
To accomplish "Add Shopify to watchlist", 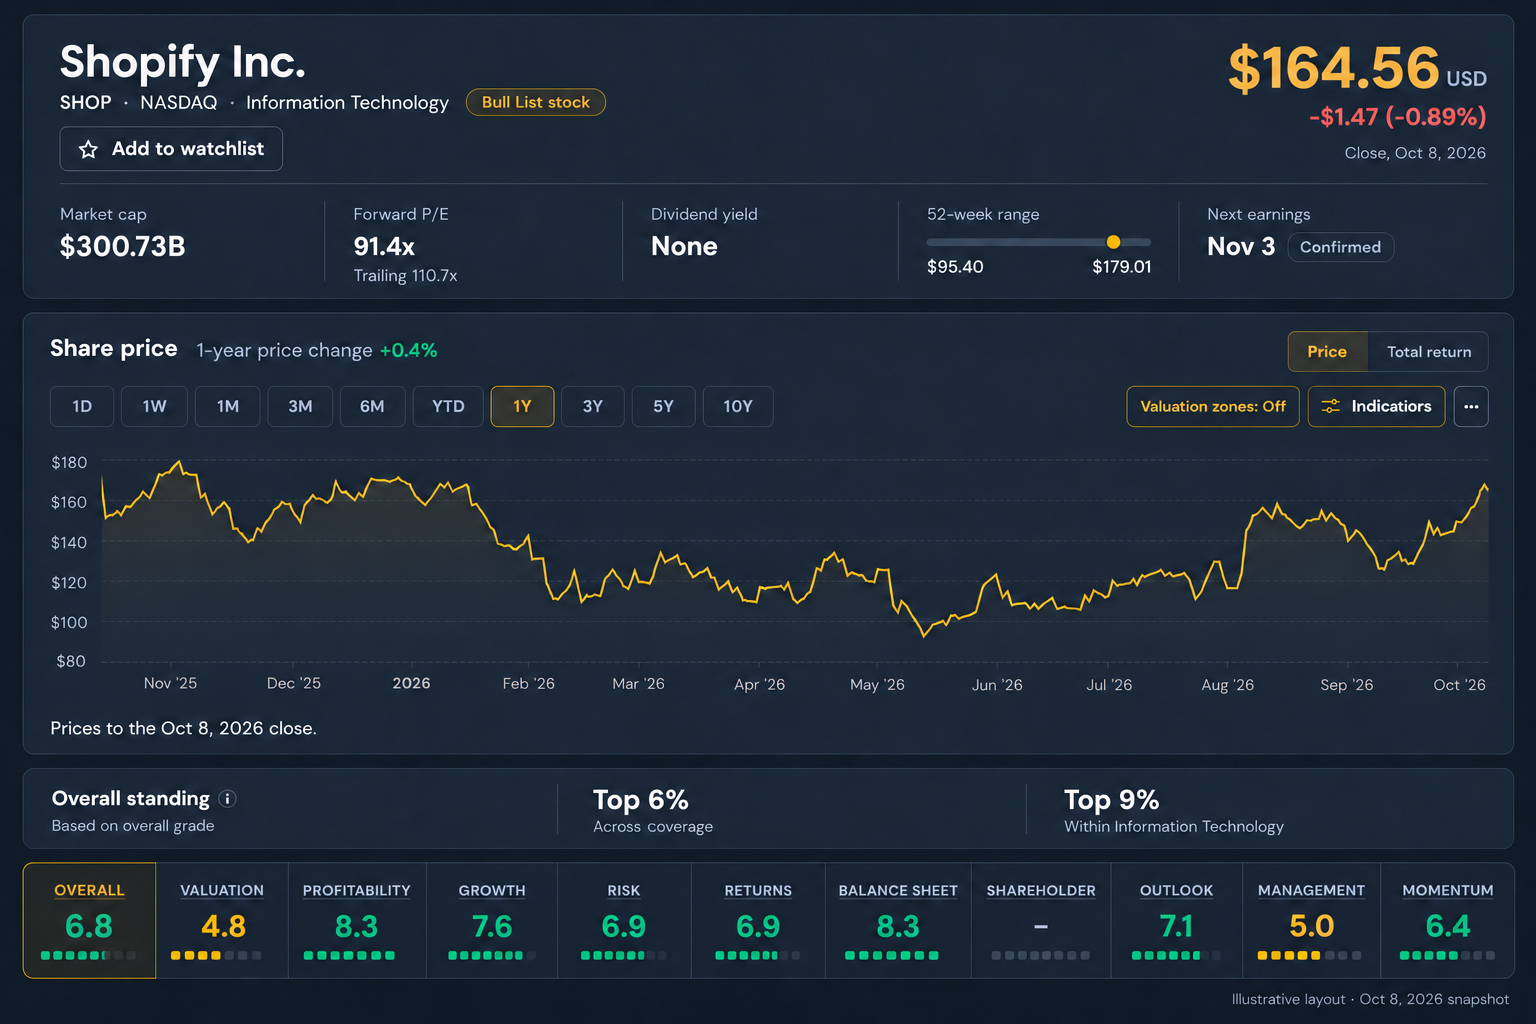I will click(x=171, y=149).
